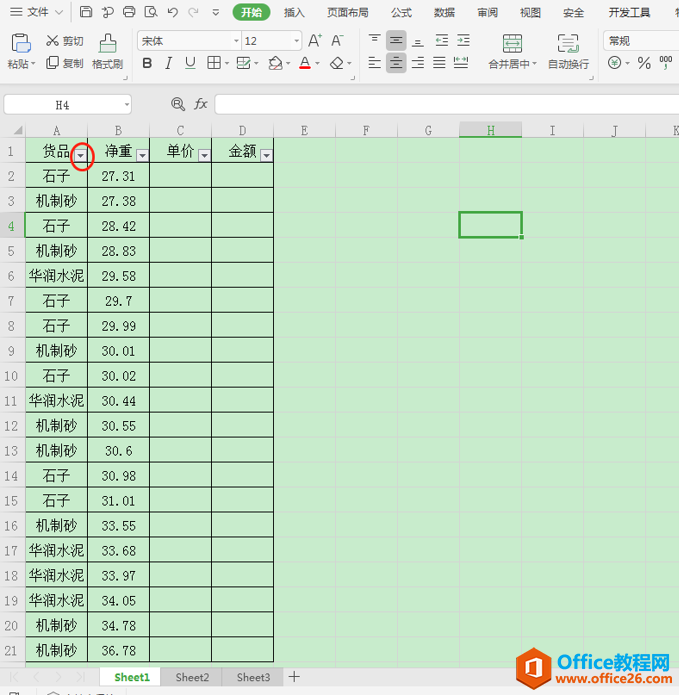Image resolution: width=679 pixels, height=696 pixels.
Task: Increase font size with large A icon
Action: [x=315, y=41]
